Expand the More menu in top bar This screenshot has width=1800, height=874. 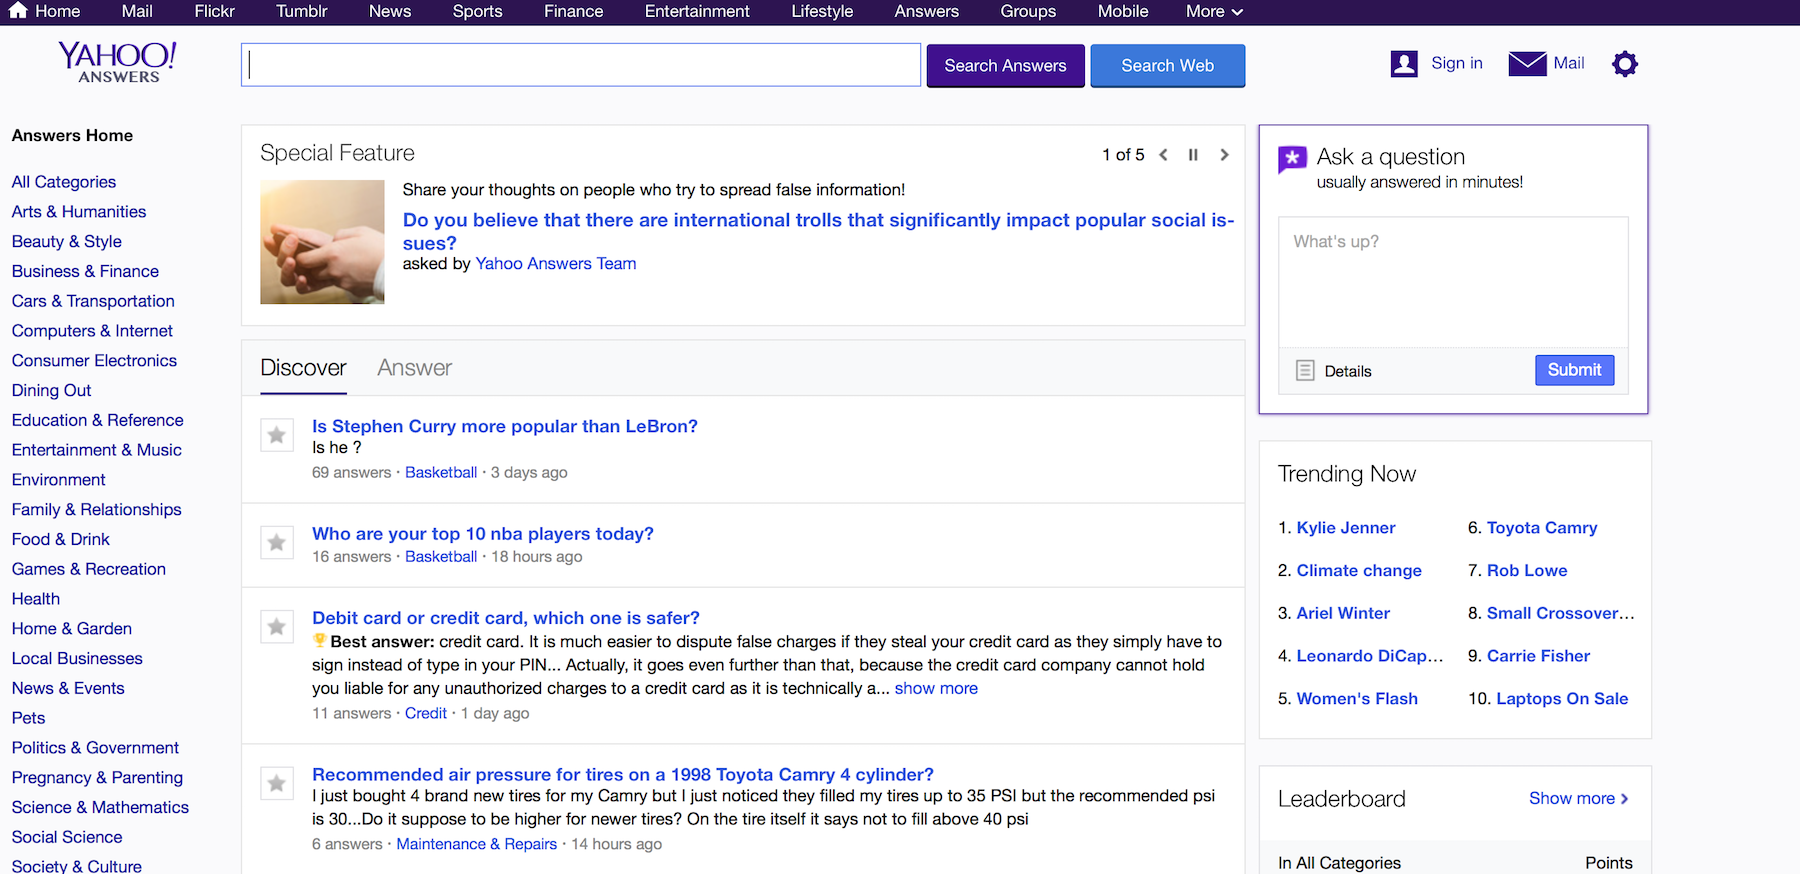coord(1214,12)
